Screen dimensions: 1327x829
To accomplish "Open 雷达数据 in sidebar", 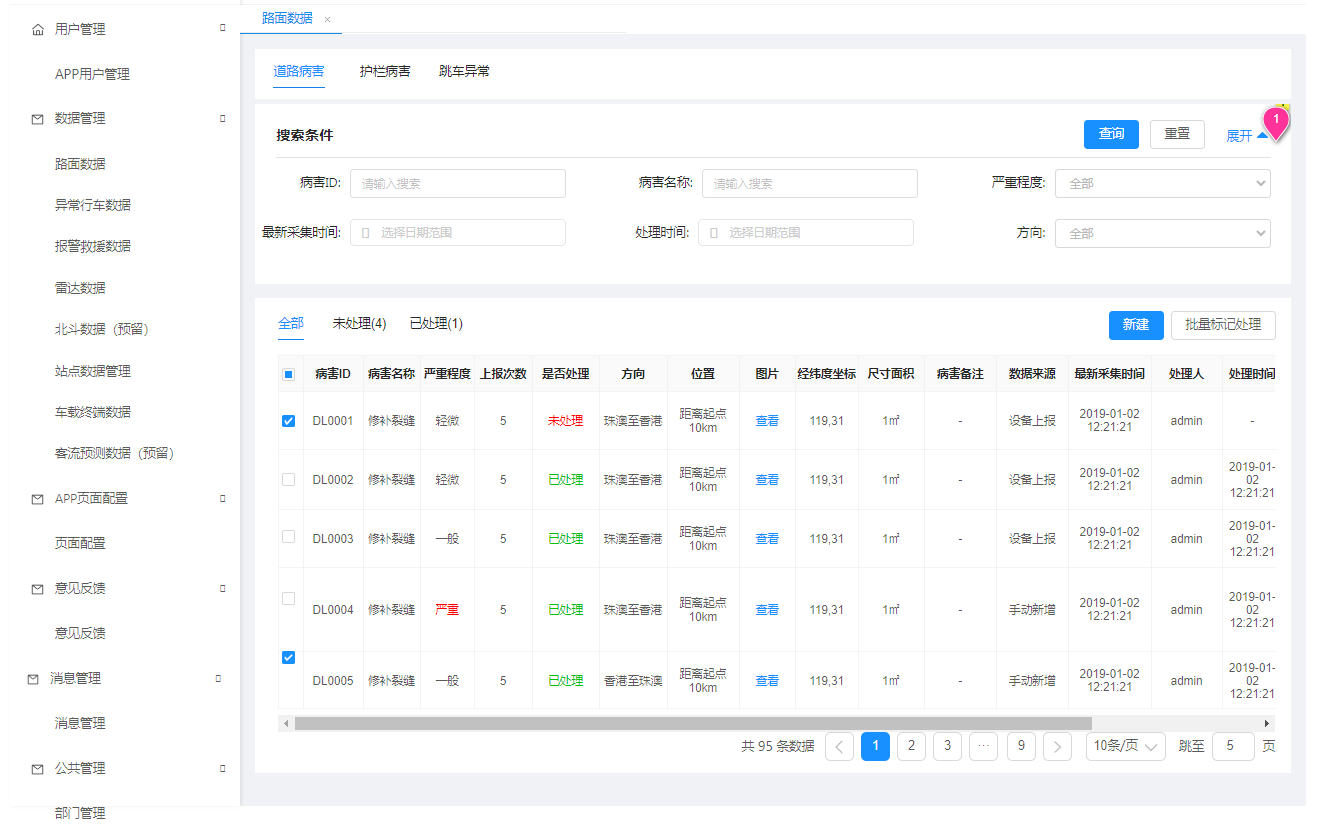I will (x=80, y=288).
